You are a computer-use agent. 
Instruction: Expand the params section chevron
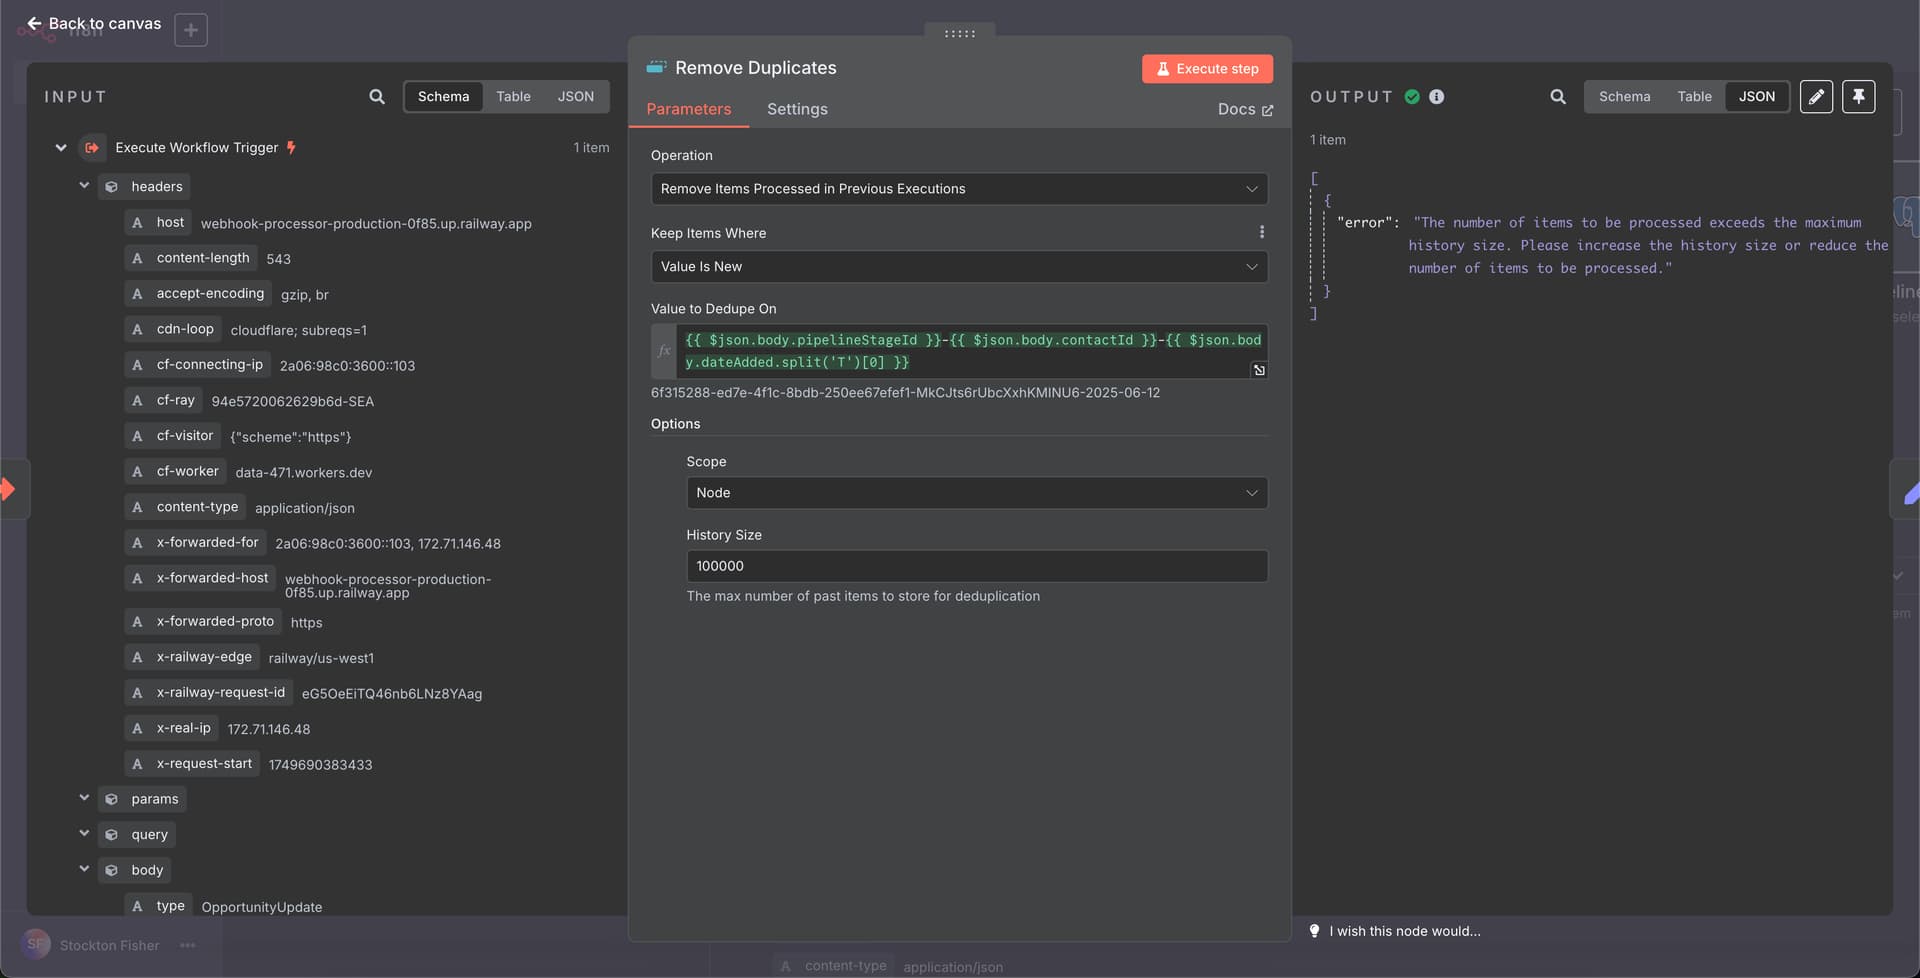click(x=84, y=798)
